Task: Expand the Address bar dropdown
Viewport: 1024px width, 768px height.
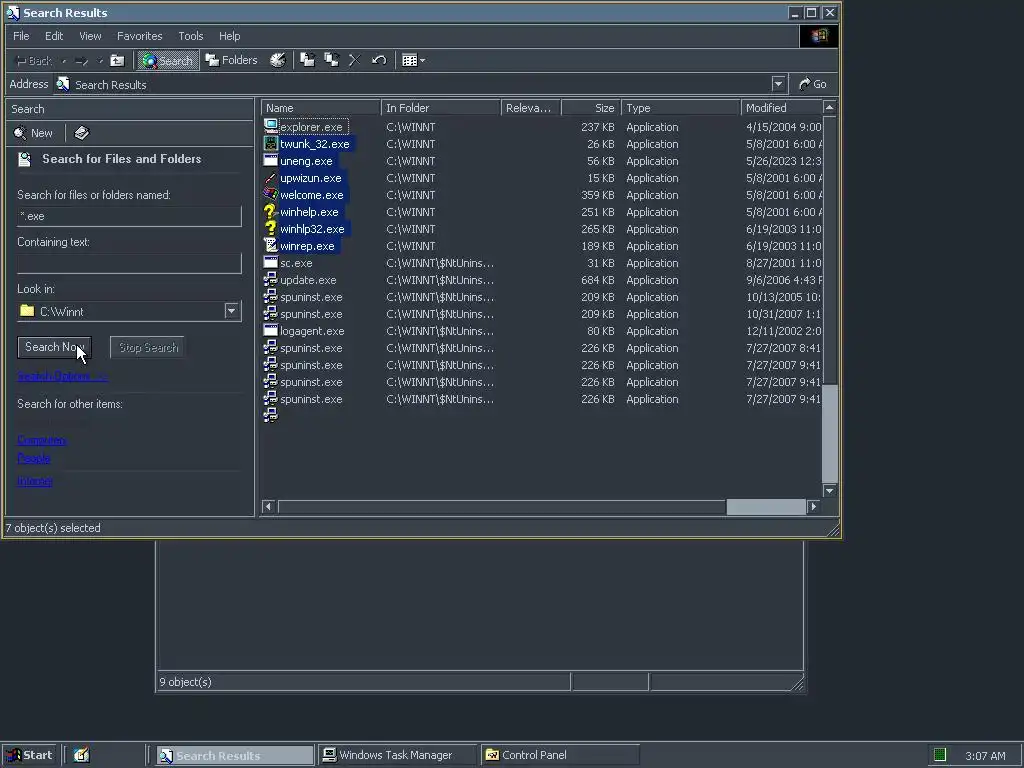Action: (x=778, y=84)
